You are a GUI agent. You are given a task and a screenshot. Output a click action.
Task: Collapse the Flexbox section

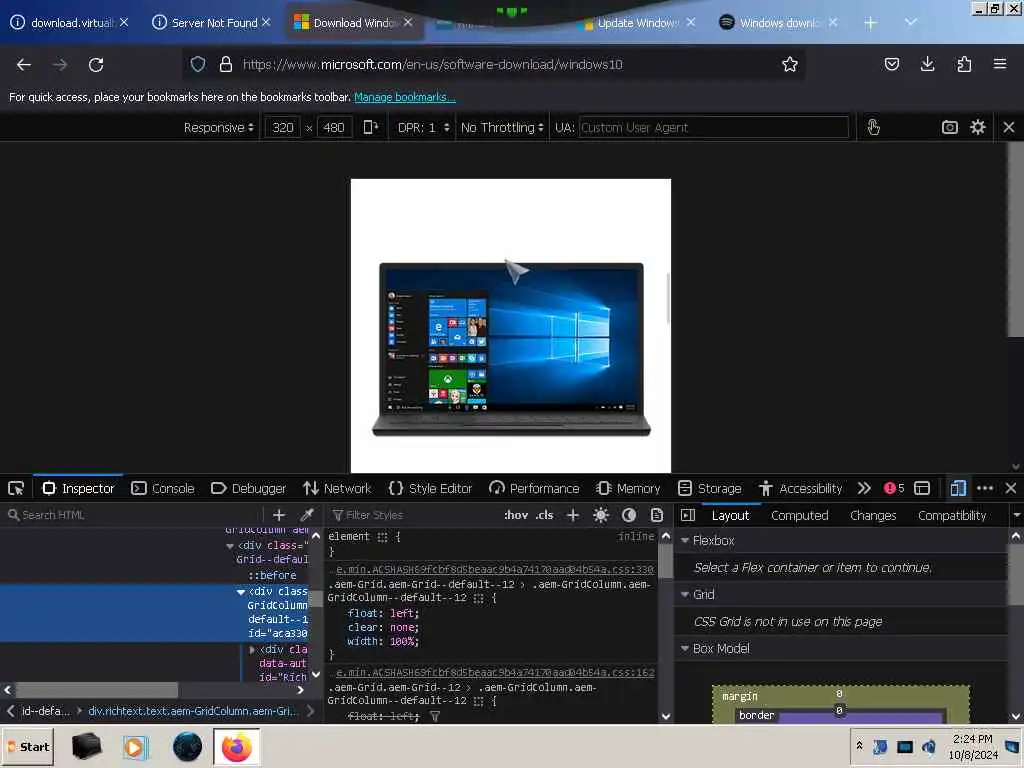(685, 541)
